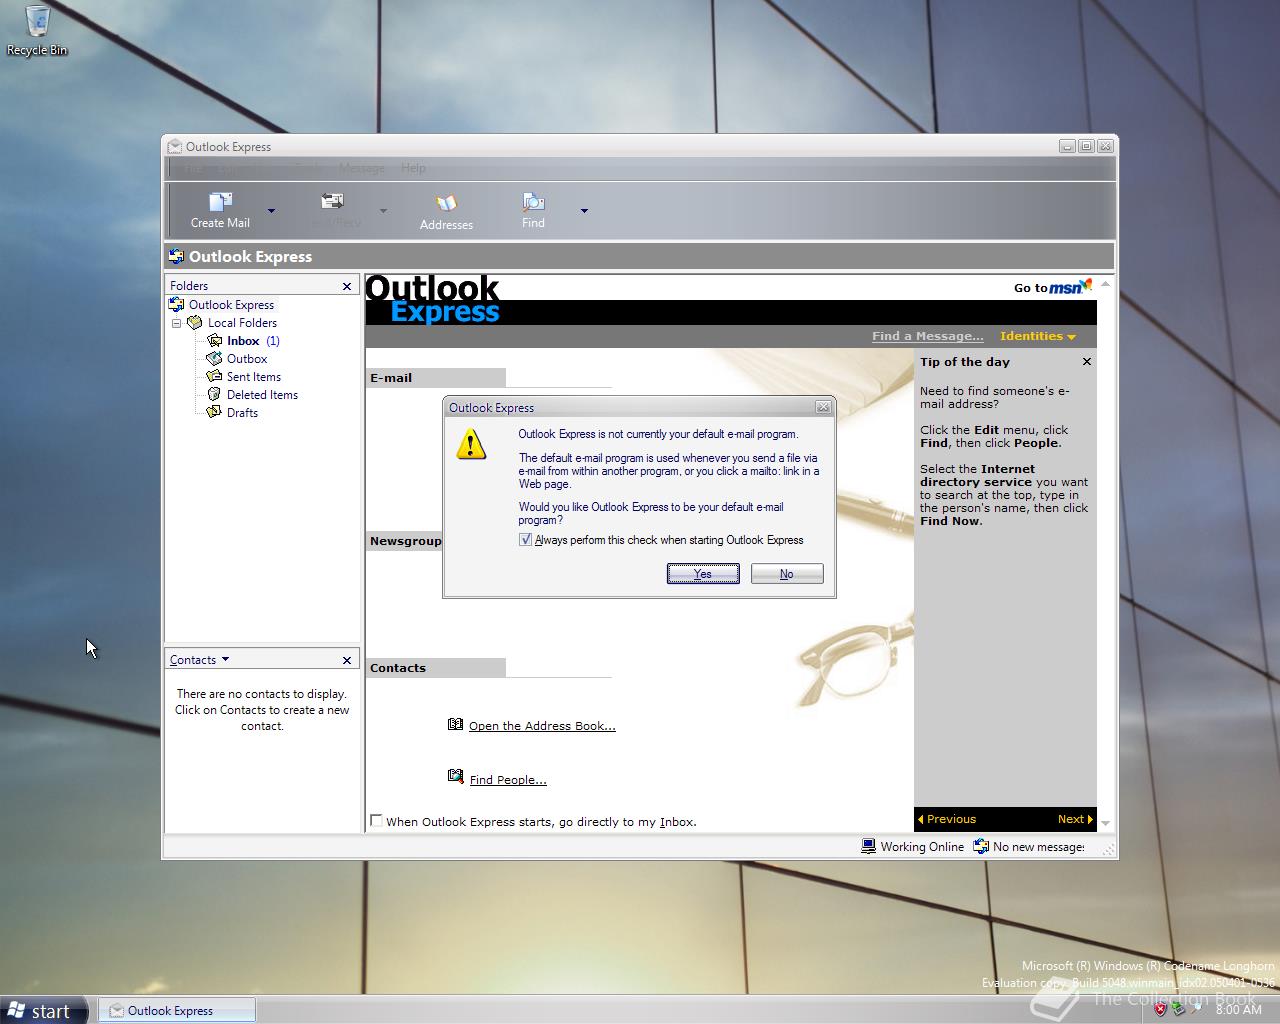Click the Working Online status icon

869,846
